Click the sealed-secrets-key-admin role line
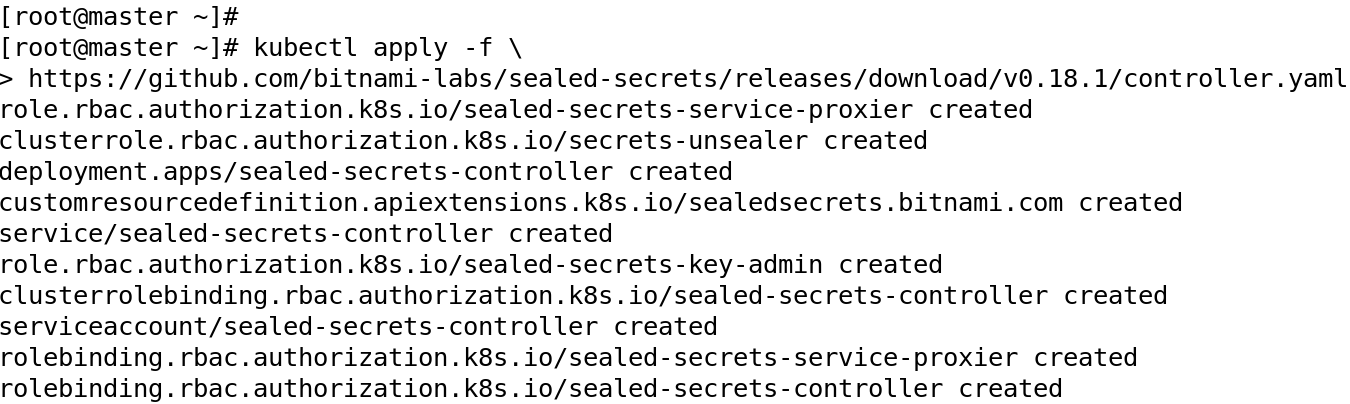 (470, 265)
